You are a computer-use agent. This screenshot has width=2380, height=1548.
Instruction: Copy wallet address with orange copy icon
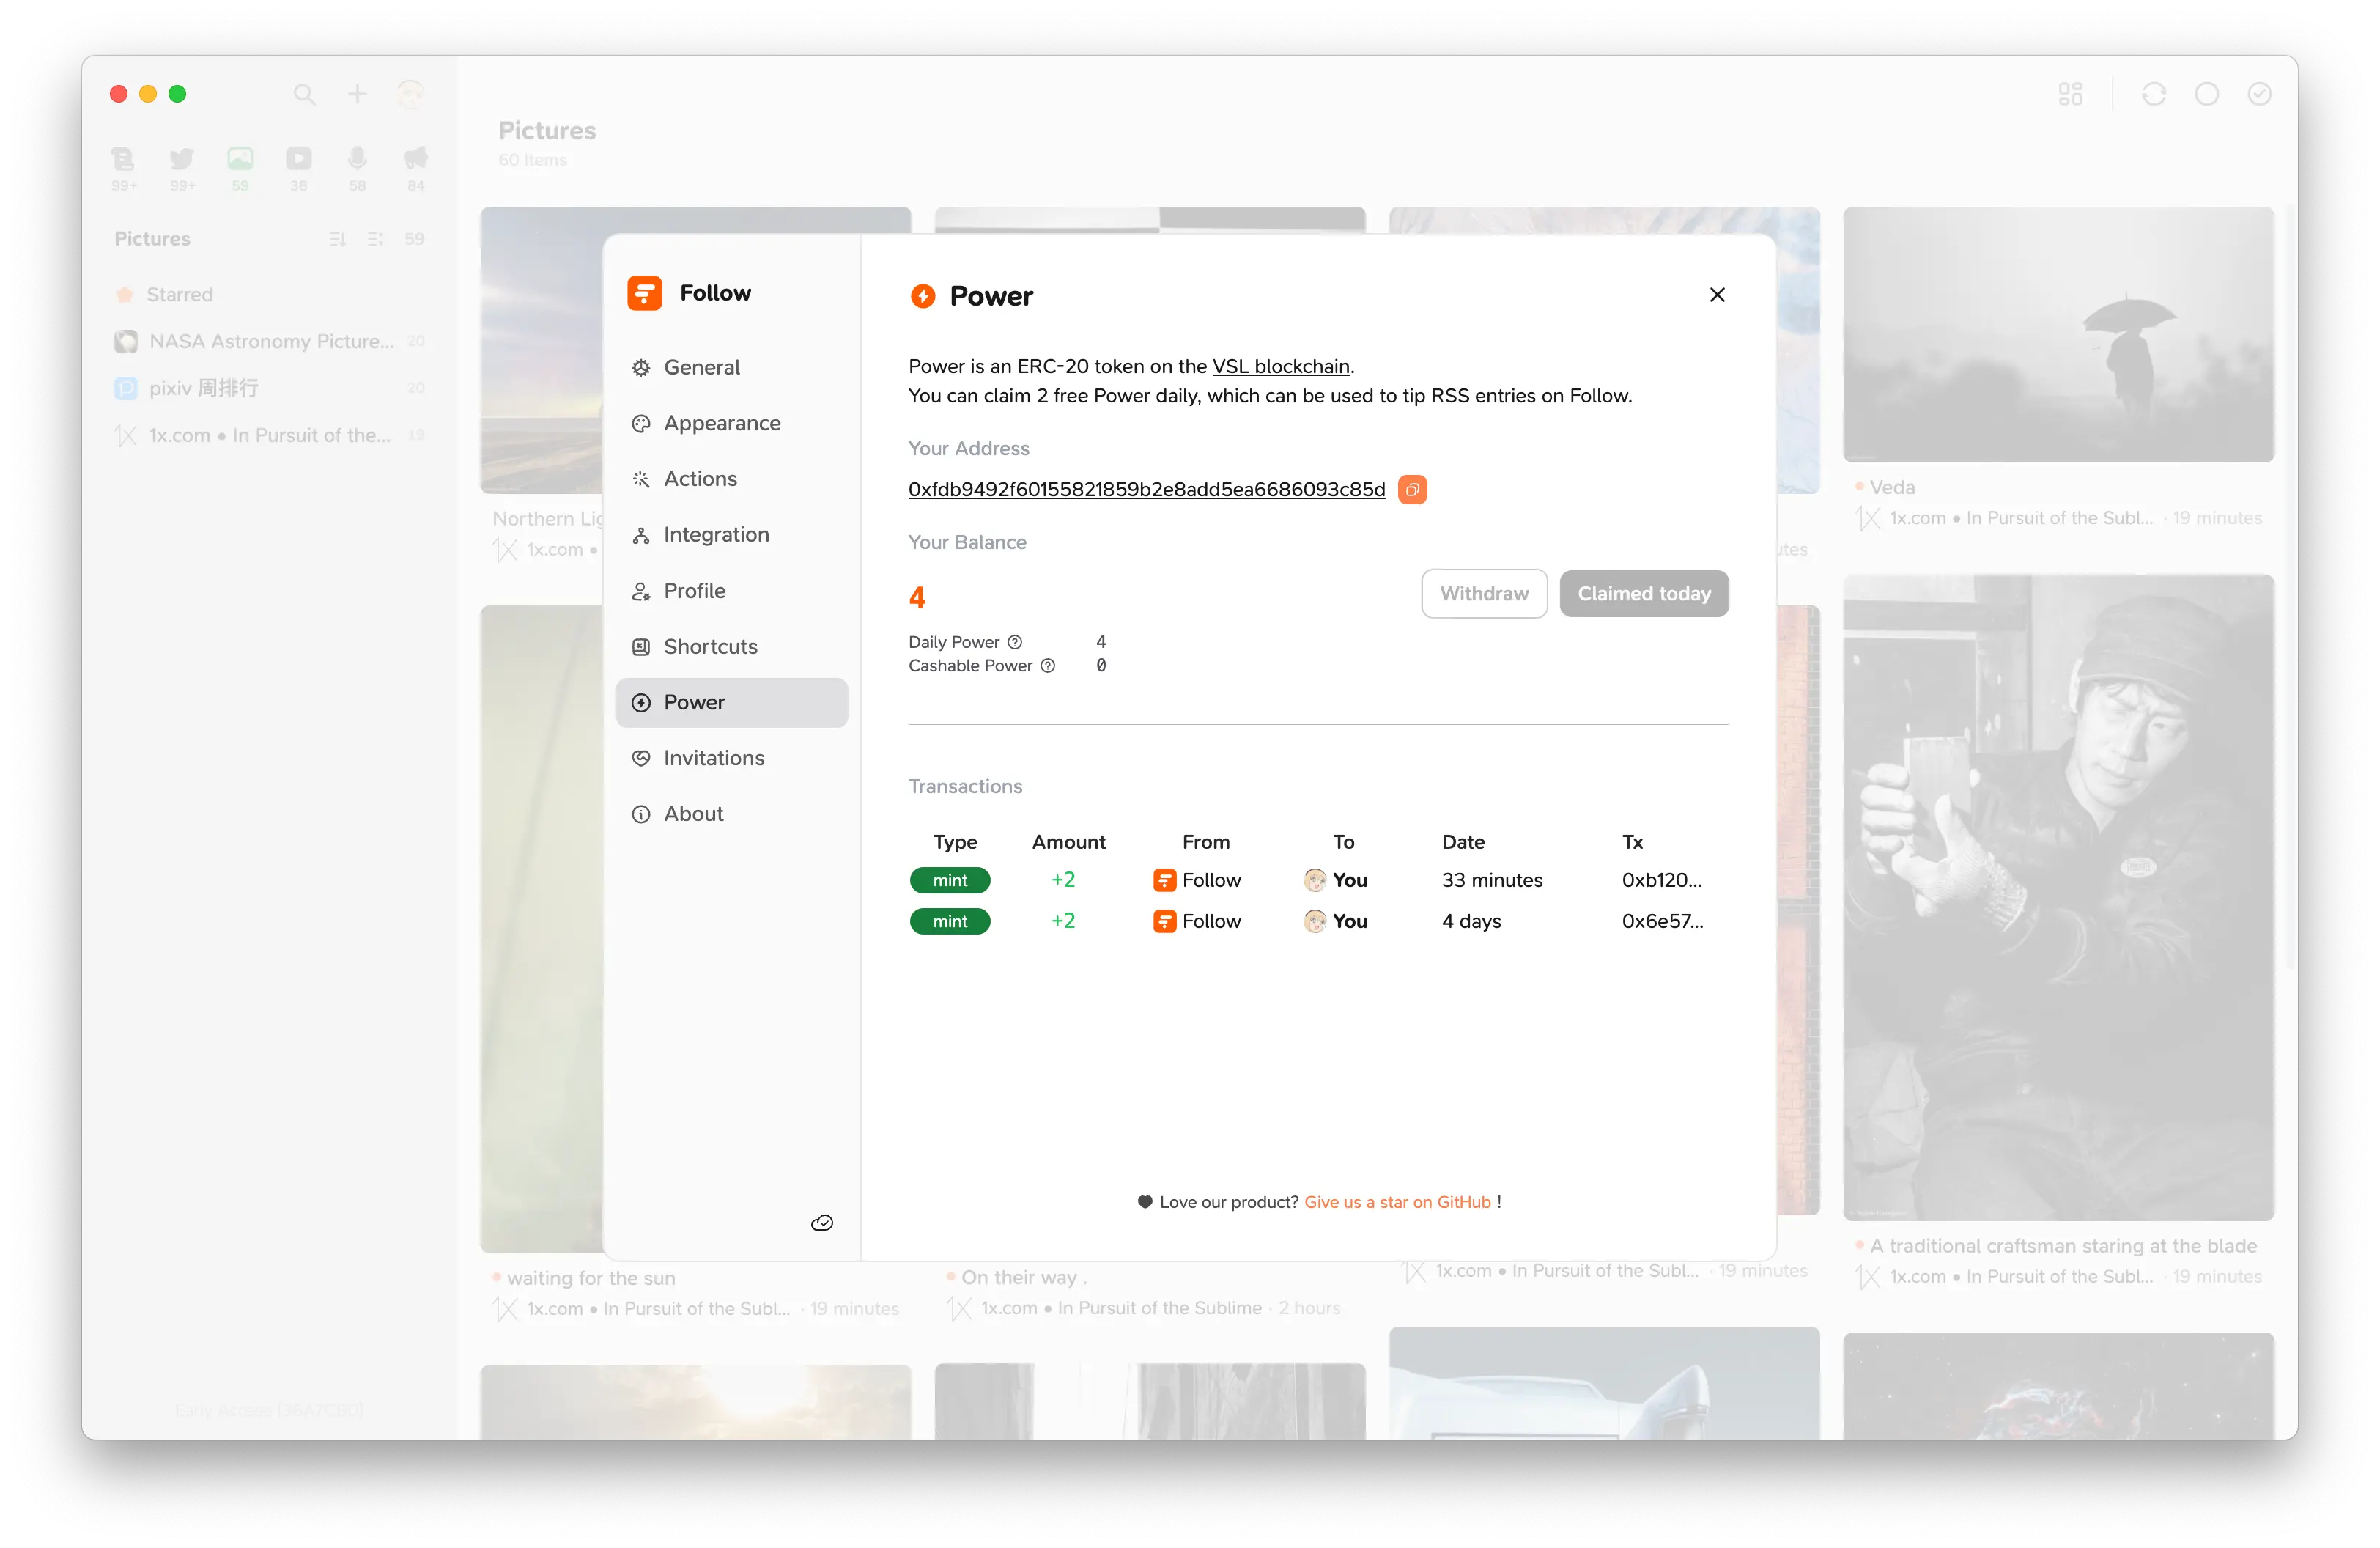coord(1412,489)
